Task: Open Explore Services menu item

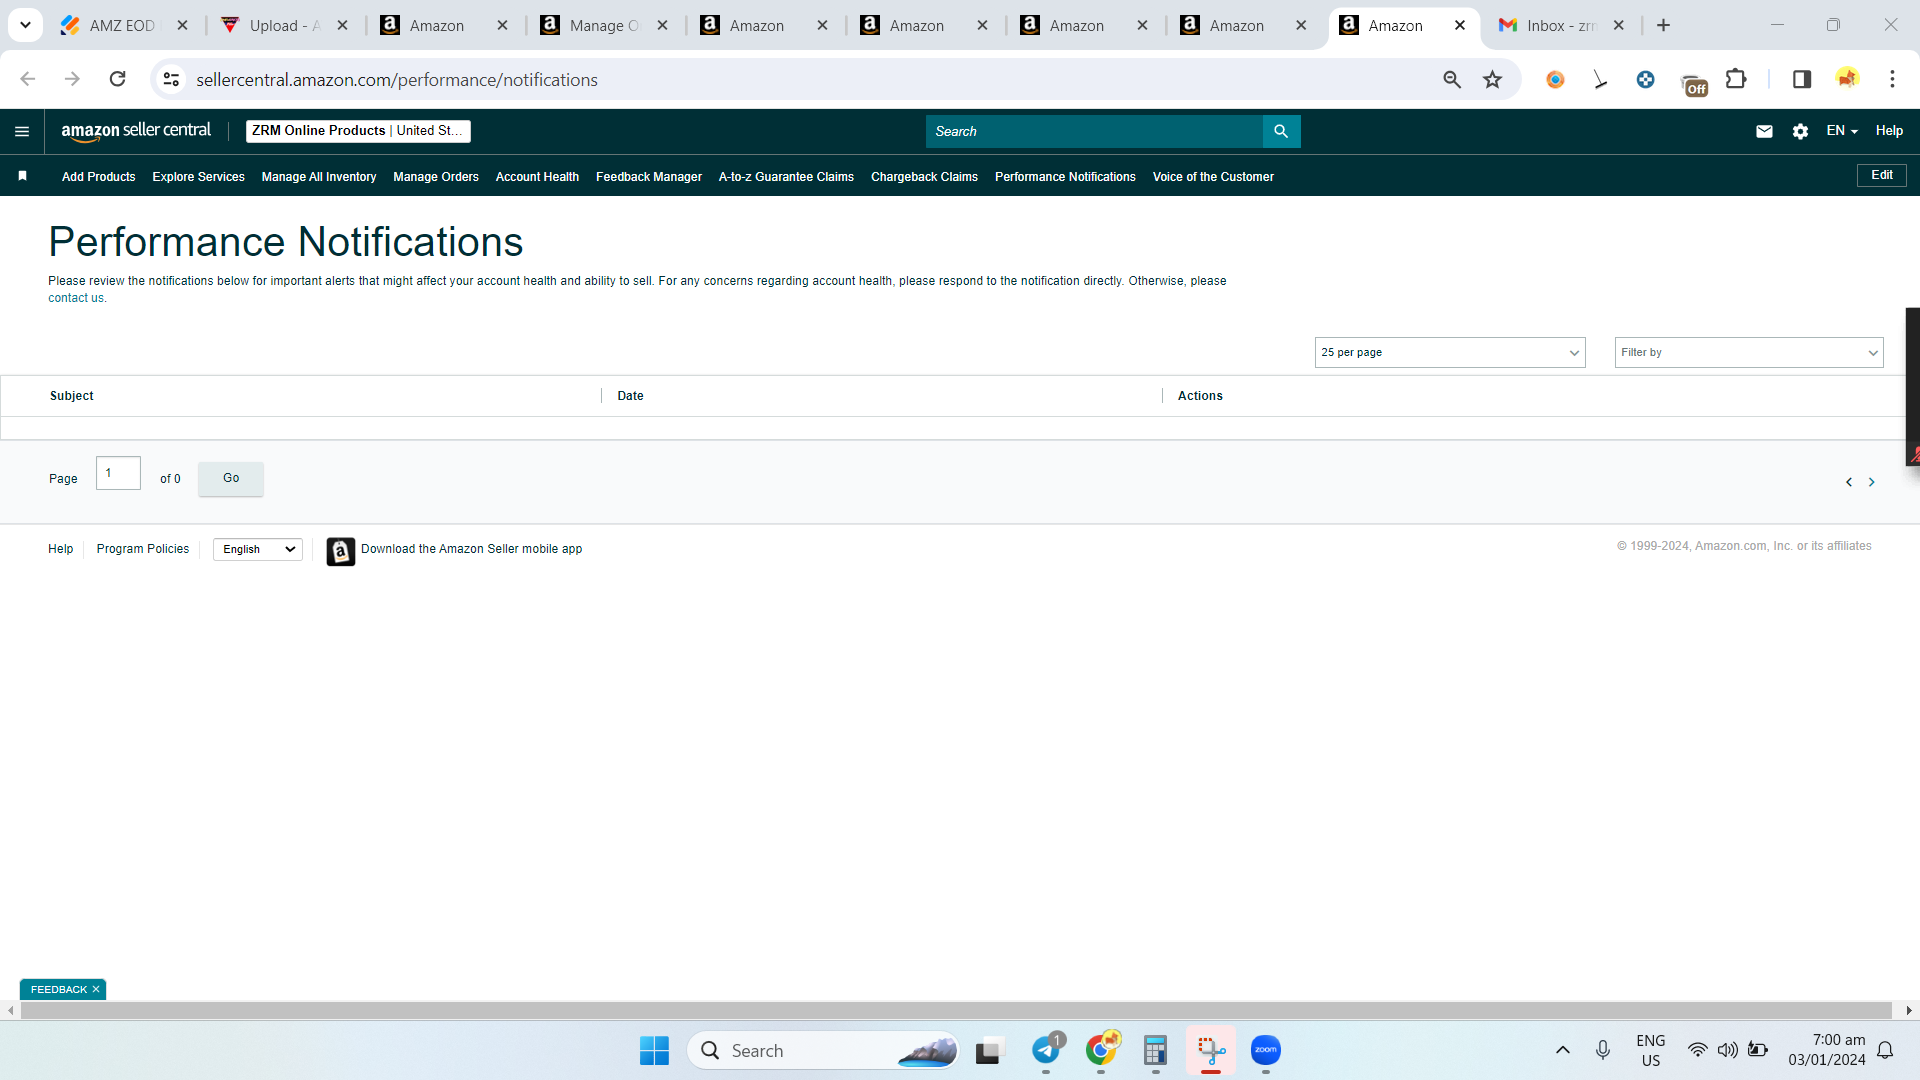Action: tap(198, 177)
